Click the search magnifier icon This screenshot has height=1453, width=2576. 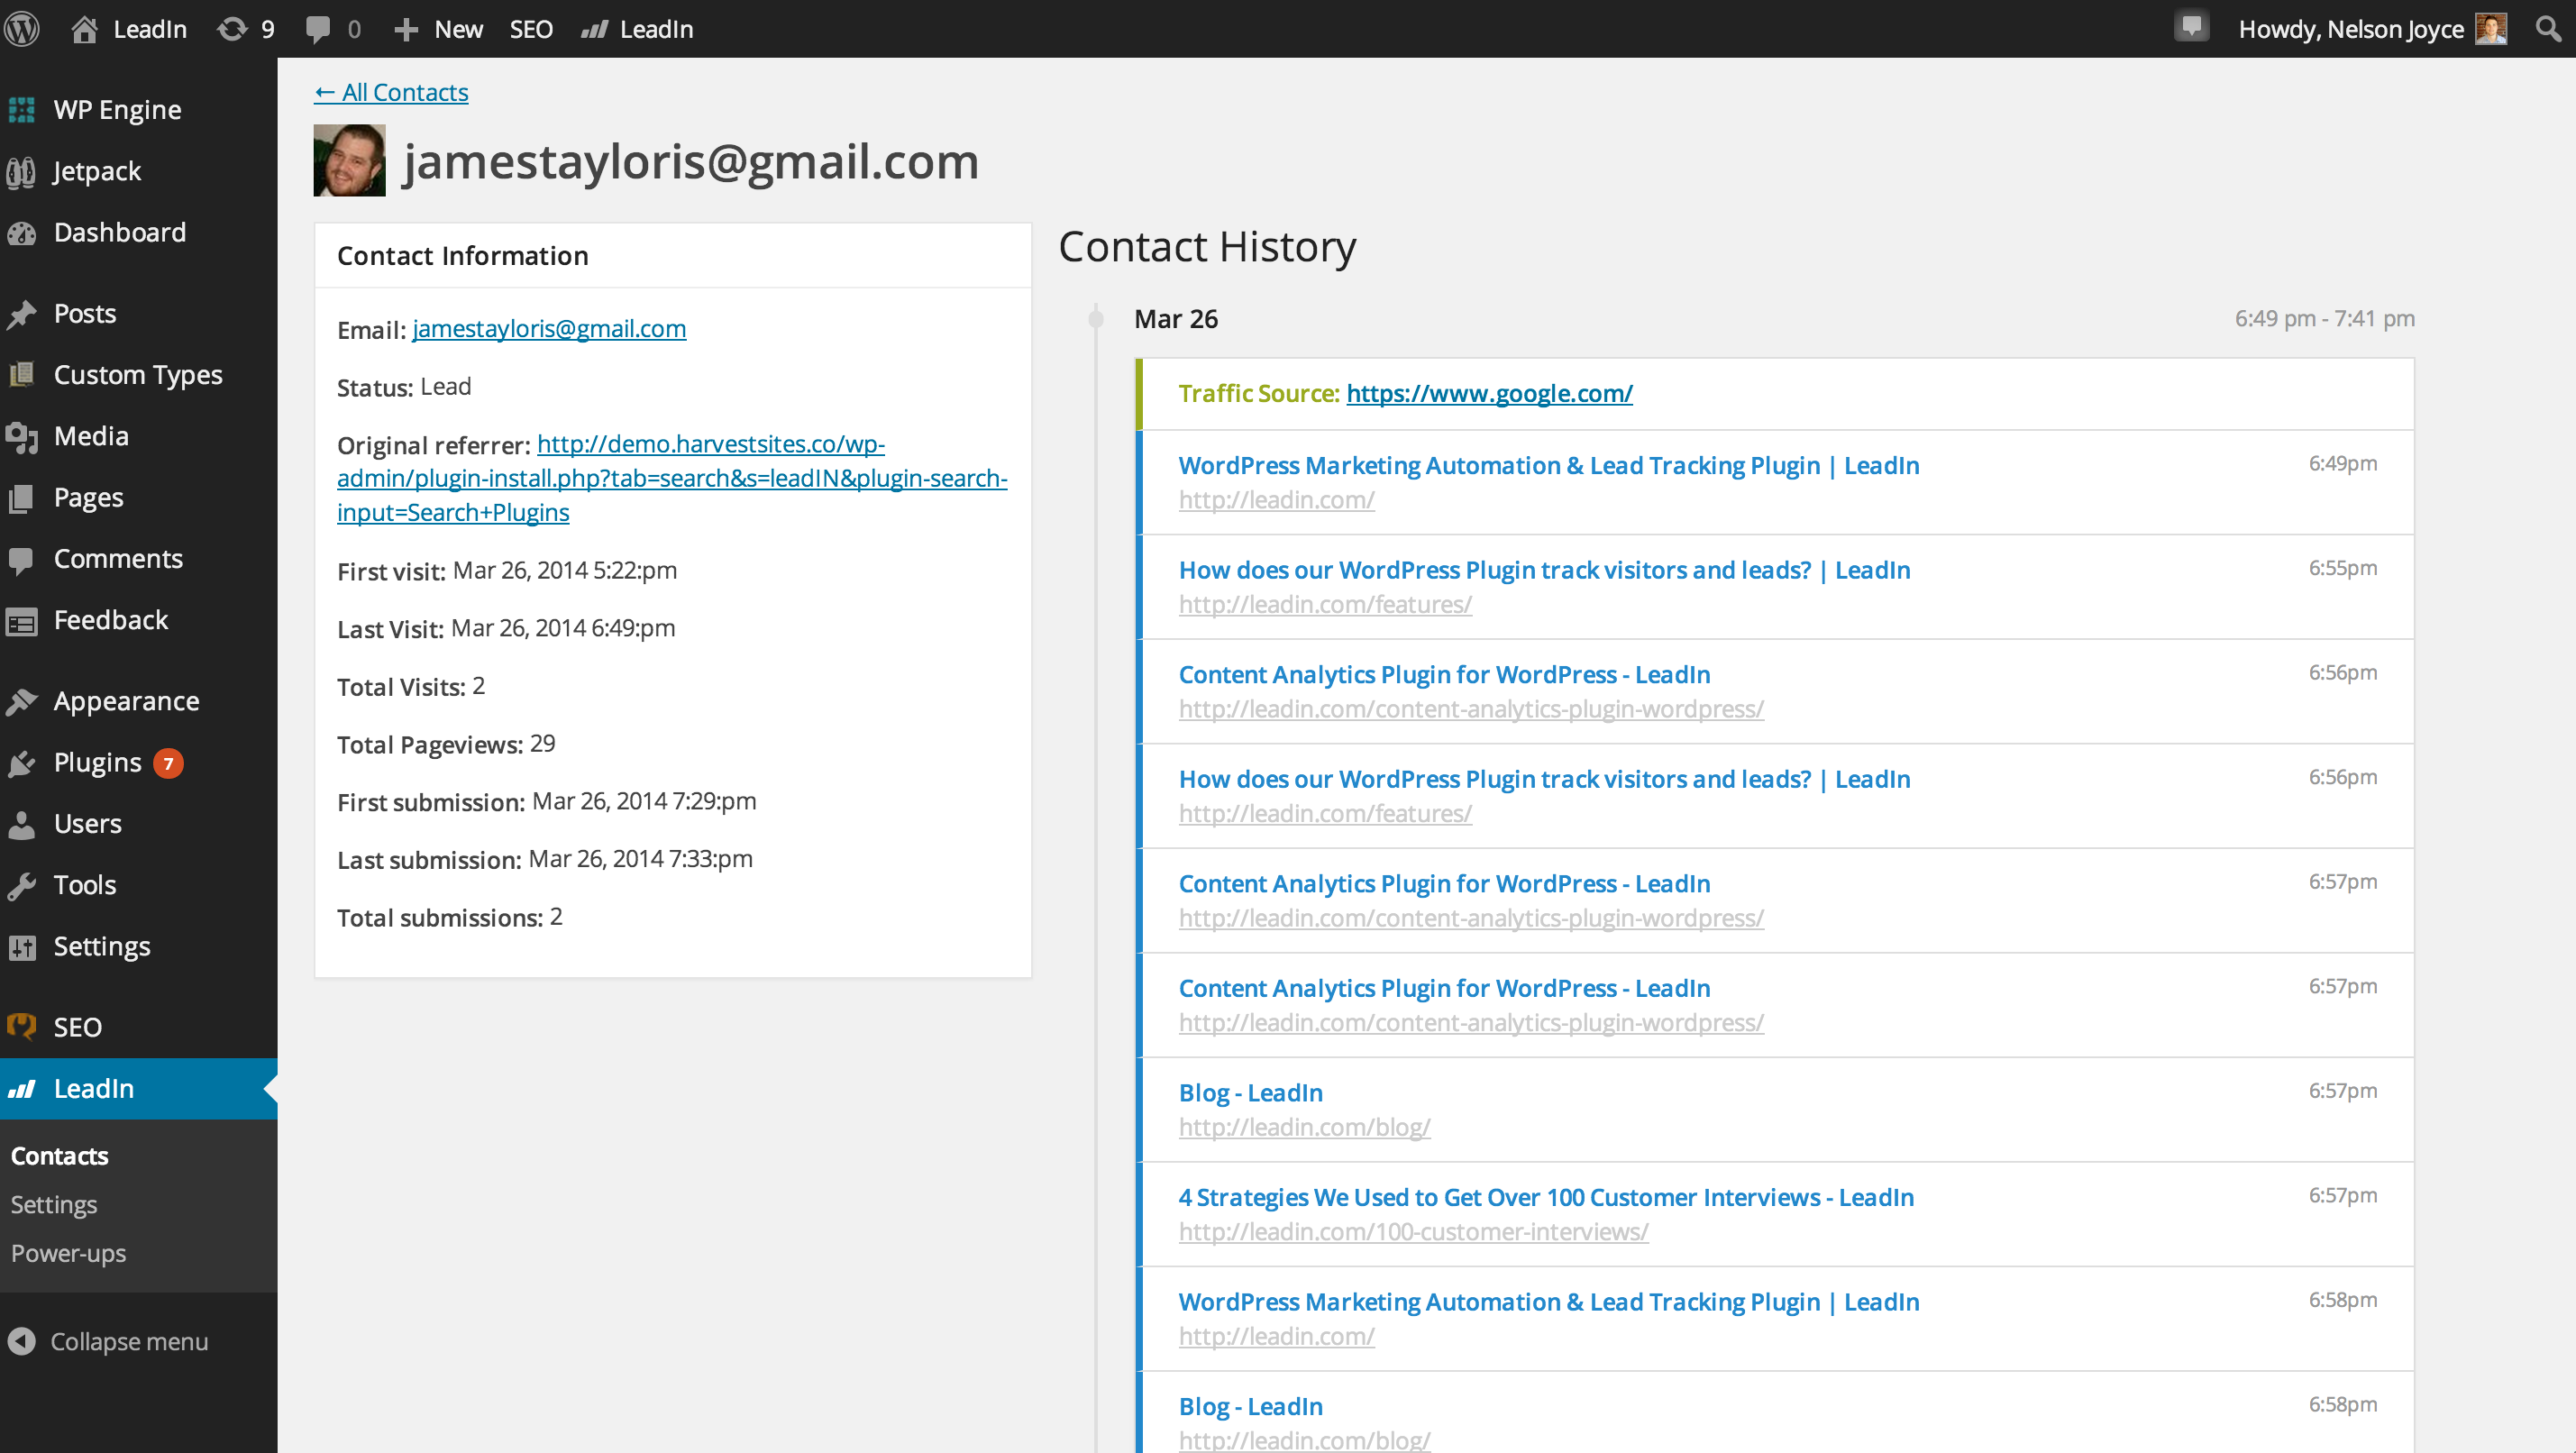pos(2548,28)
